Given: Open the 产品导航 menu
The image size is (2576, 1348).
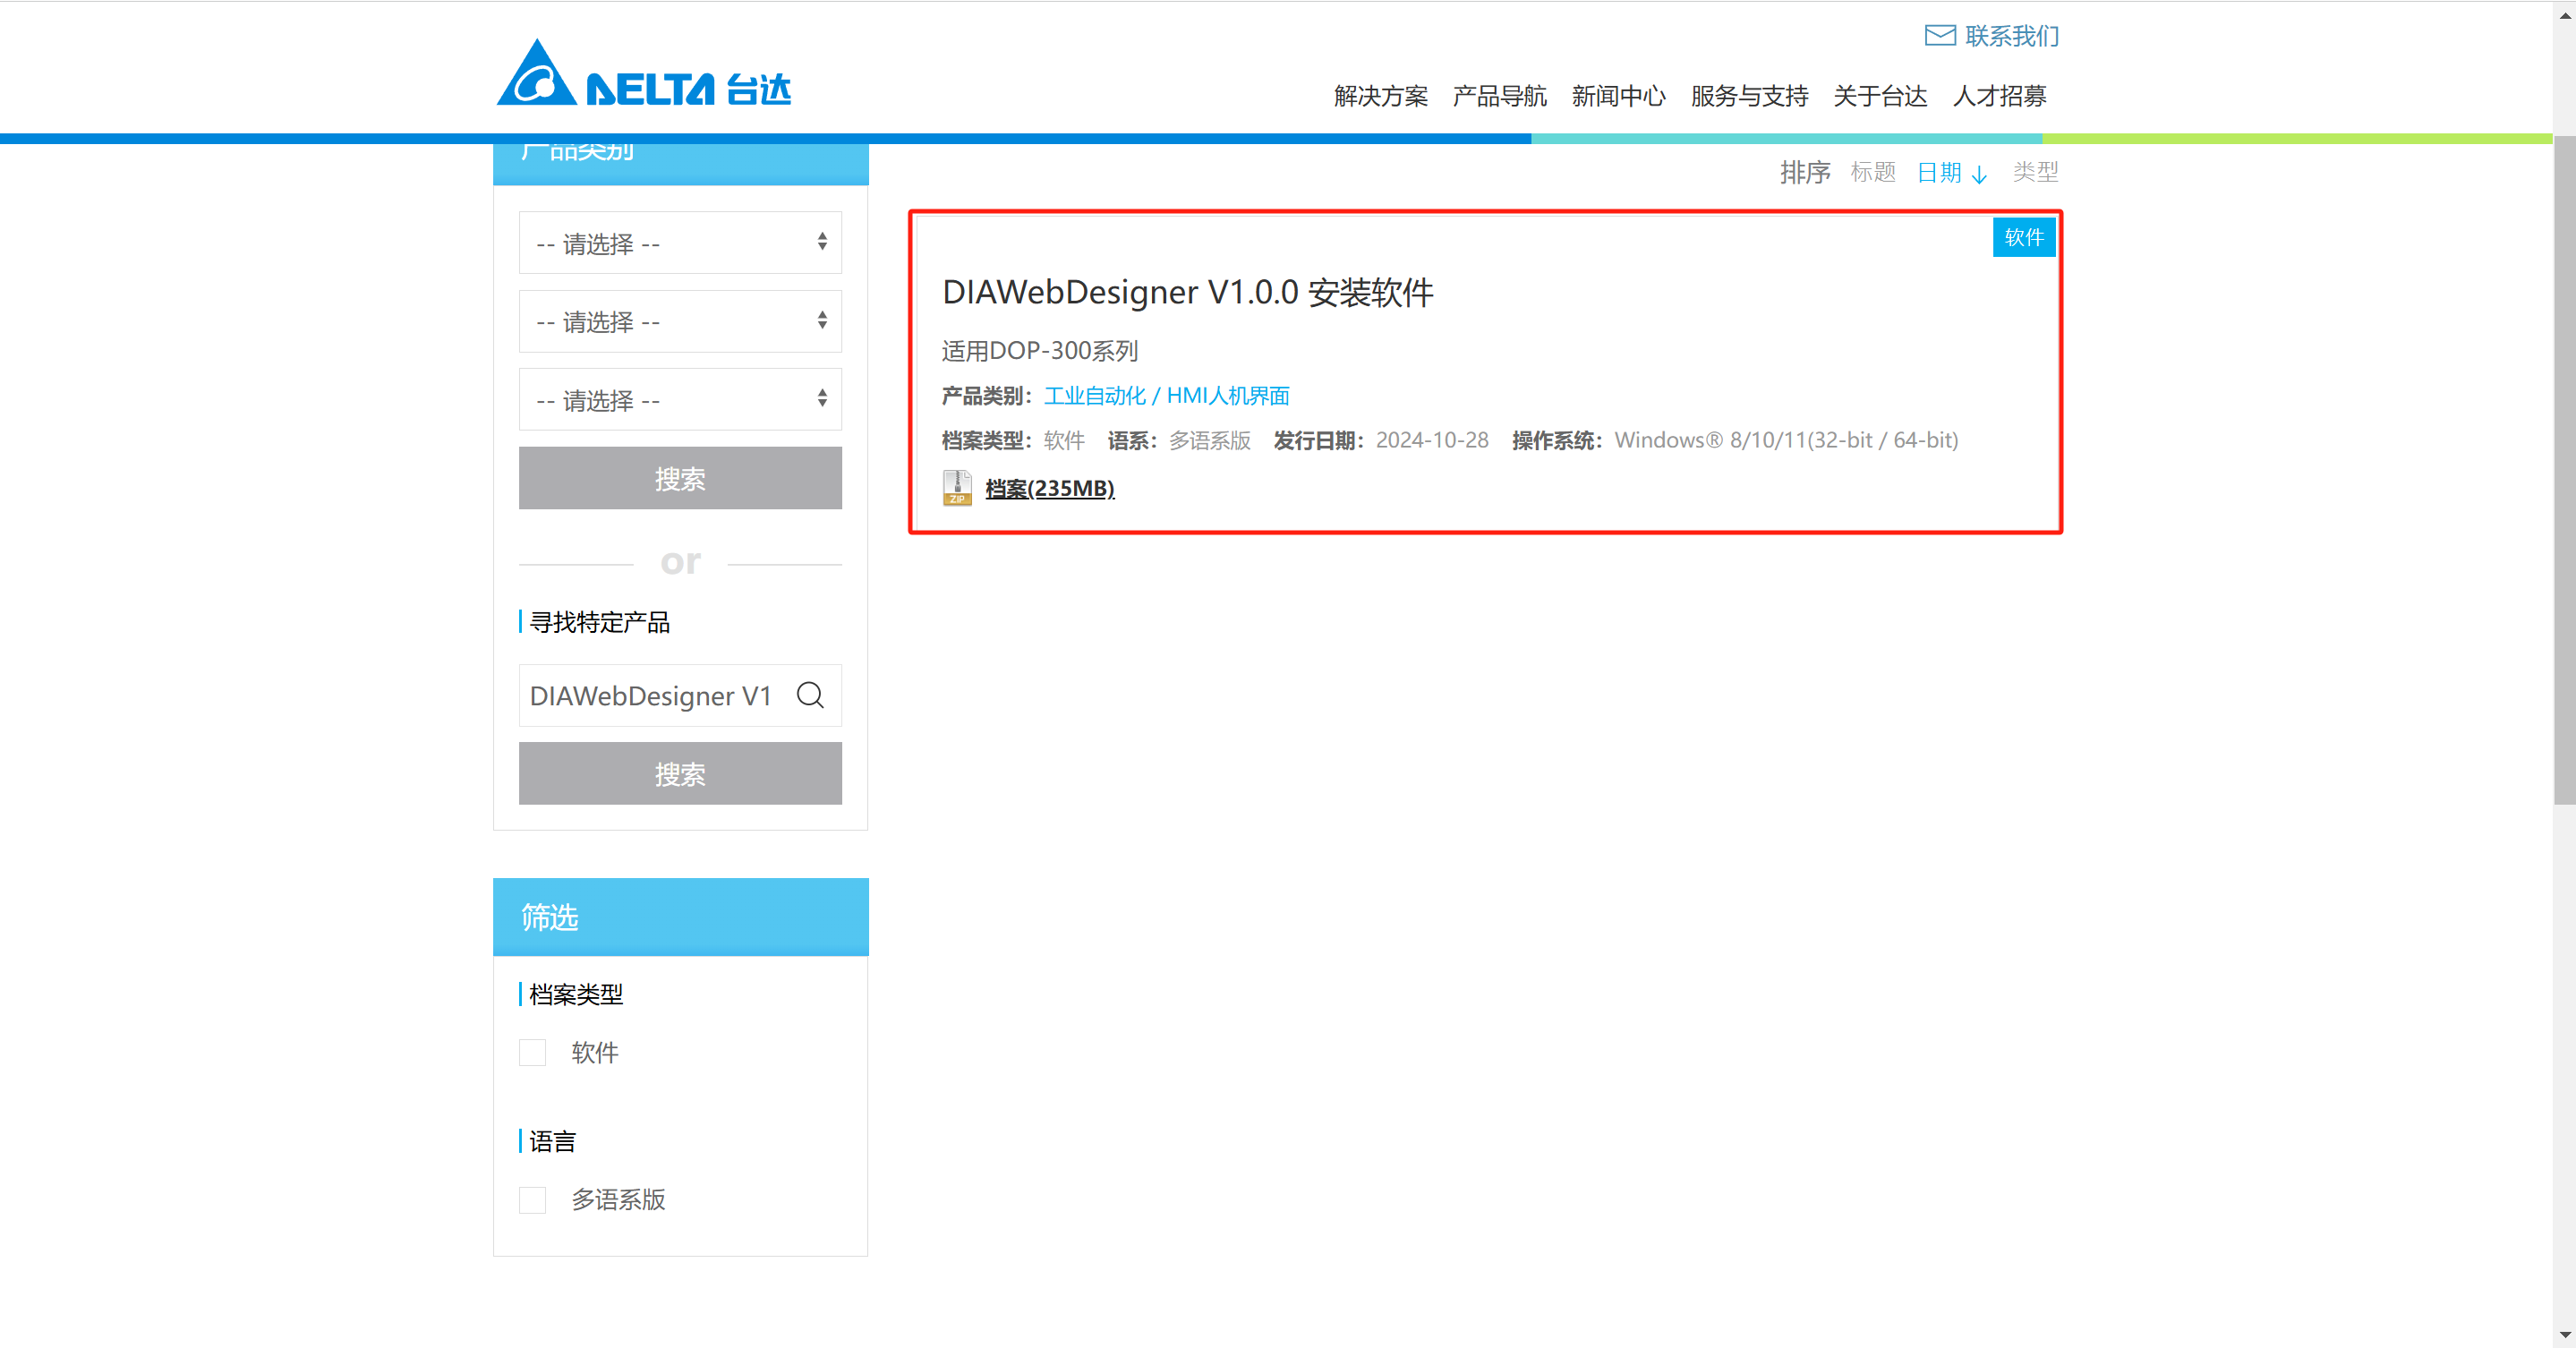Looking at the screenshot, I should pyautogui.click(x=1499, y=96).
